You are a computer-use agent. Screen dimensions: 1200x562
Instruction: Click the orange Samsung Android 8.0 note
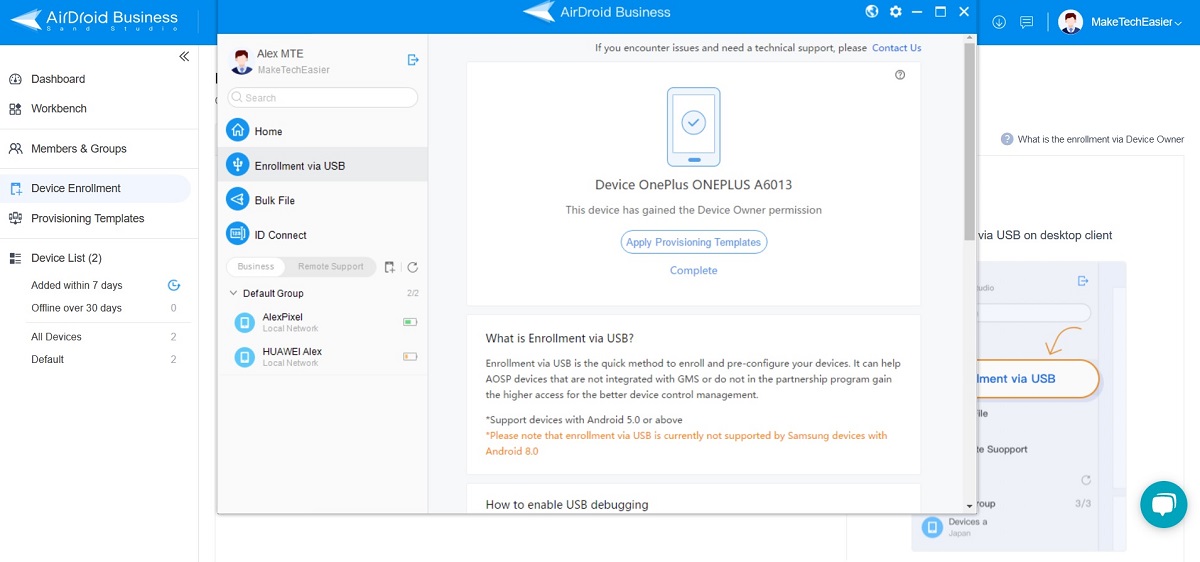click(x=686, y=443)
